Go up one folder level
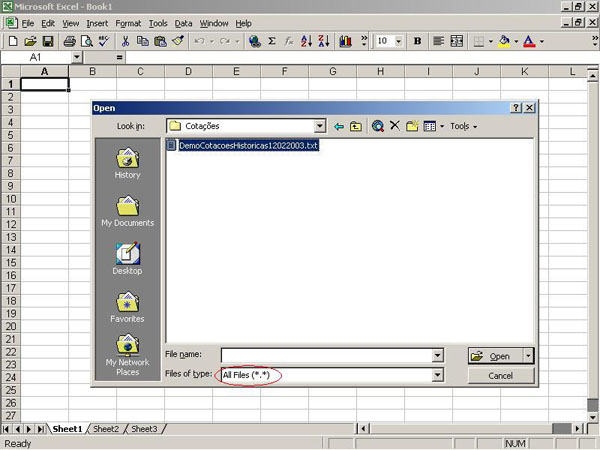This screenshot has height=450, width=600. click(x=356, y=126)
